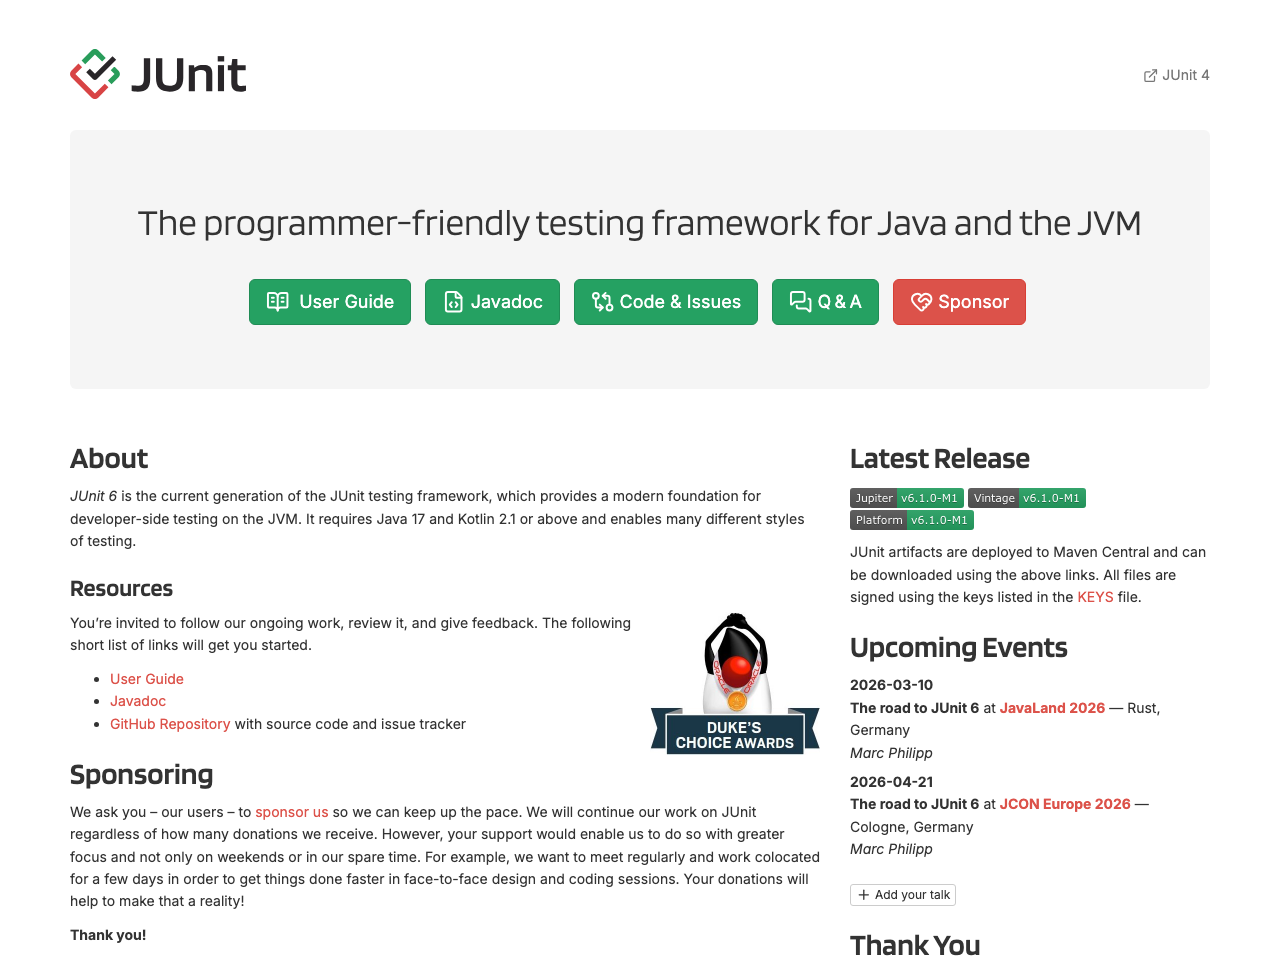Click the heart icon on Sponsor button
The width and height of the screenshot is (1280, 960).
point(923,301)
